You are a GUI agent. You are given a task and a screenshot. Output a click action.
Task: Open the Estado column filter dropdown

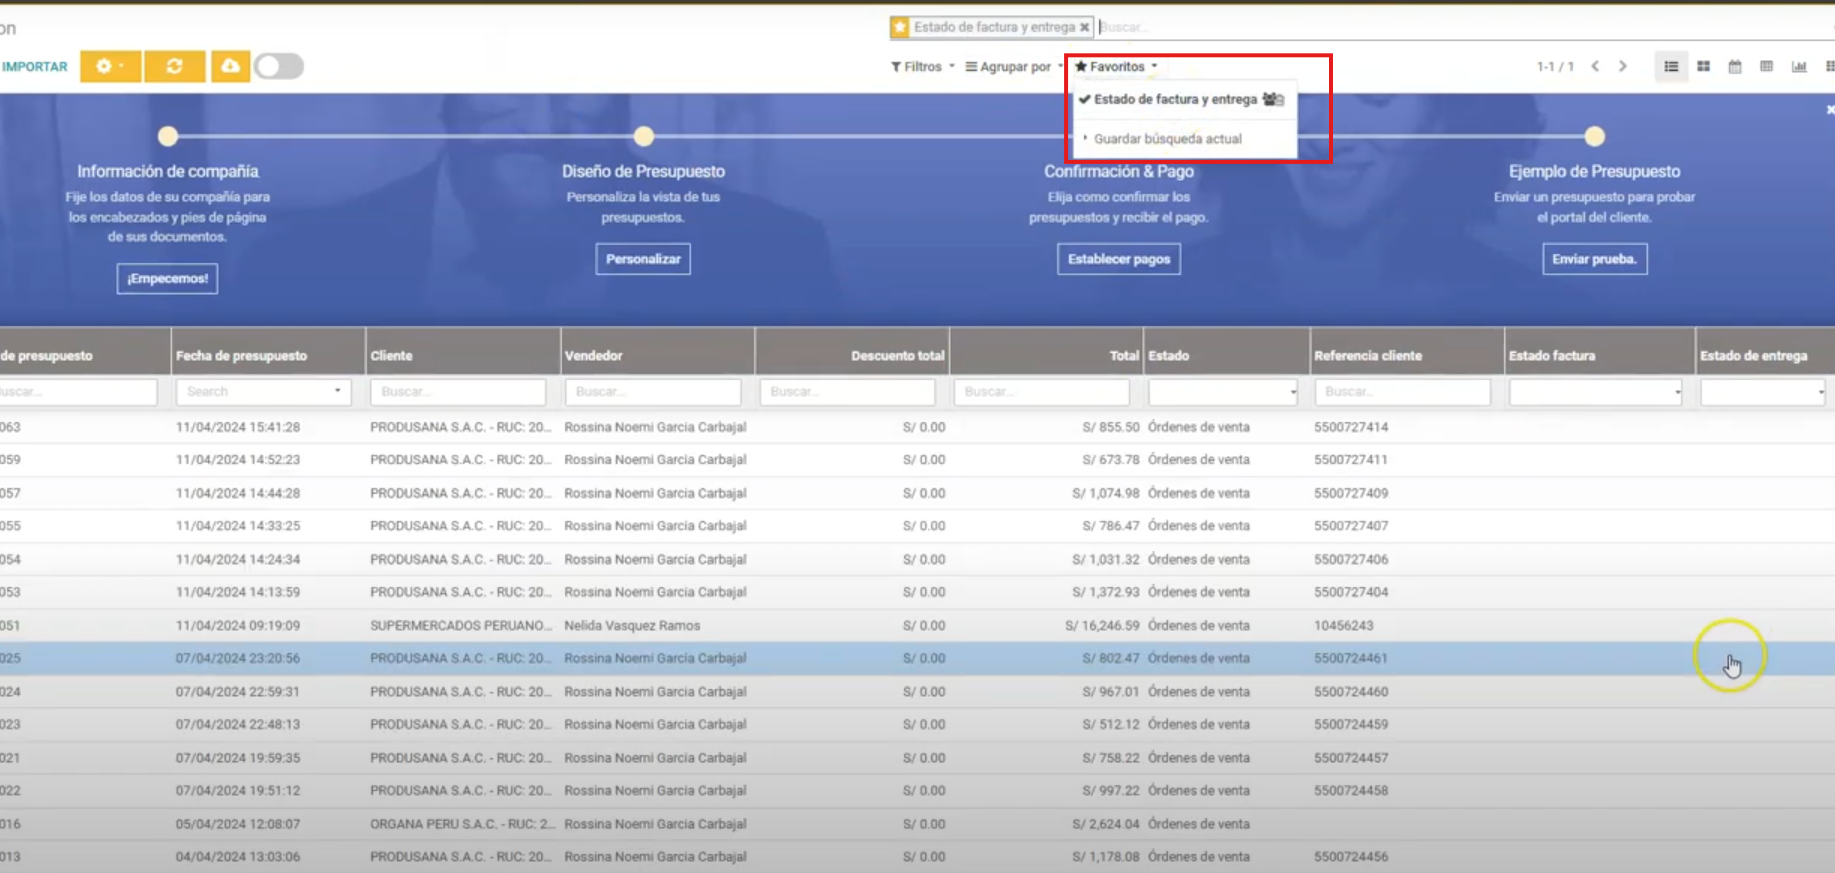pyautogui.click(x=1223, y=392)
